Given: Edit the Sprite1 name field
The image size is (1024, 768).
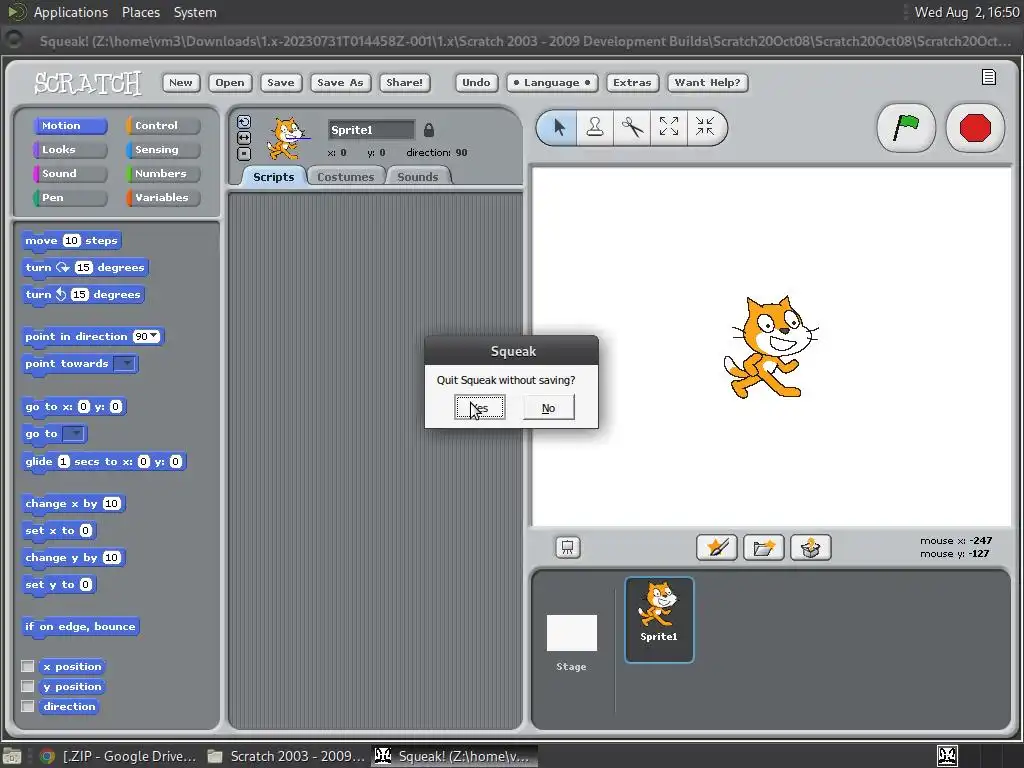Looking at the screenshot, I should pos(371,130).
